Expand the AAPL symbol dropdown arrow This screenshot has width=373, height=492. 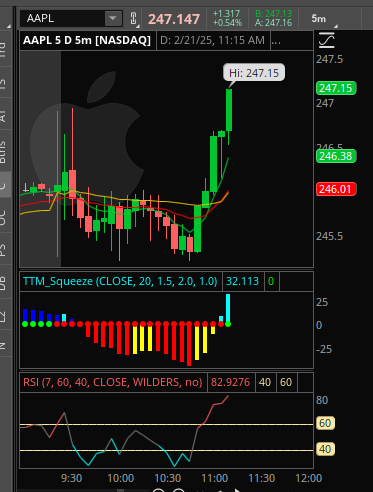click(x=113, y=18)
